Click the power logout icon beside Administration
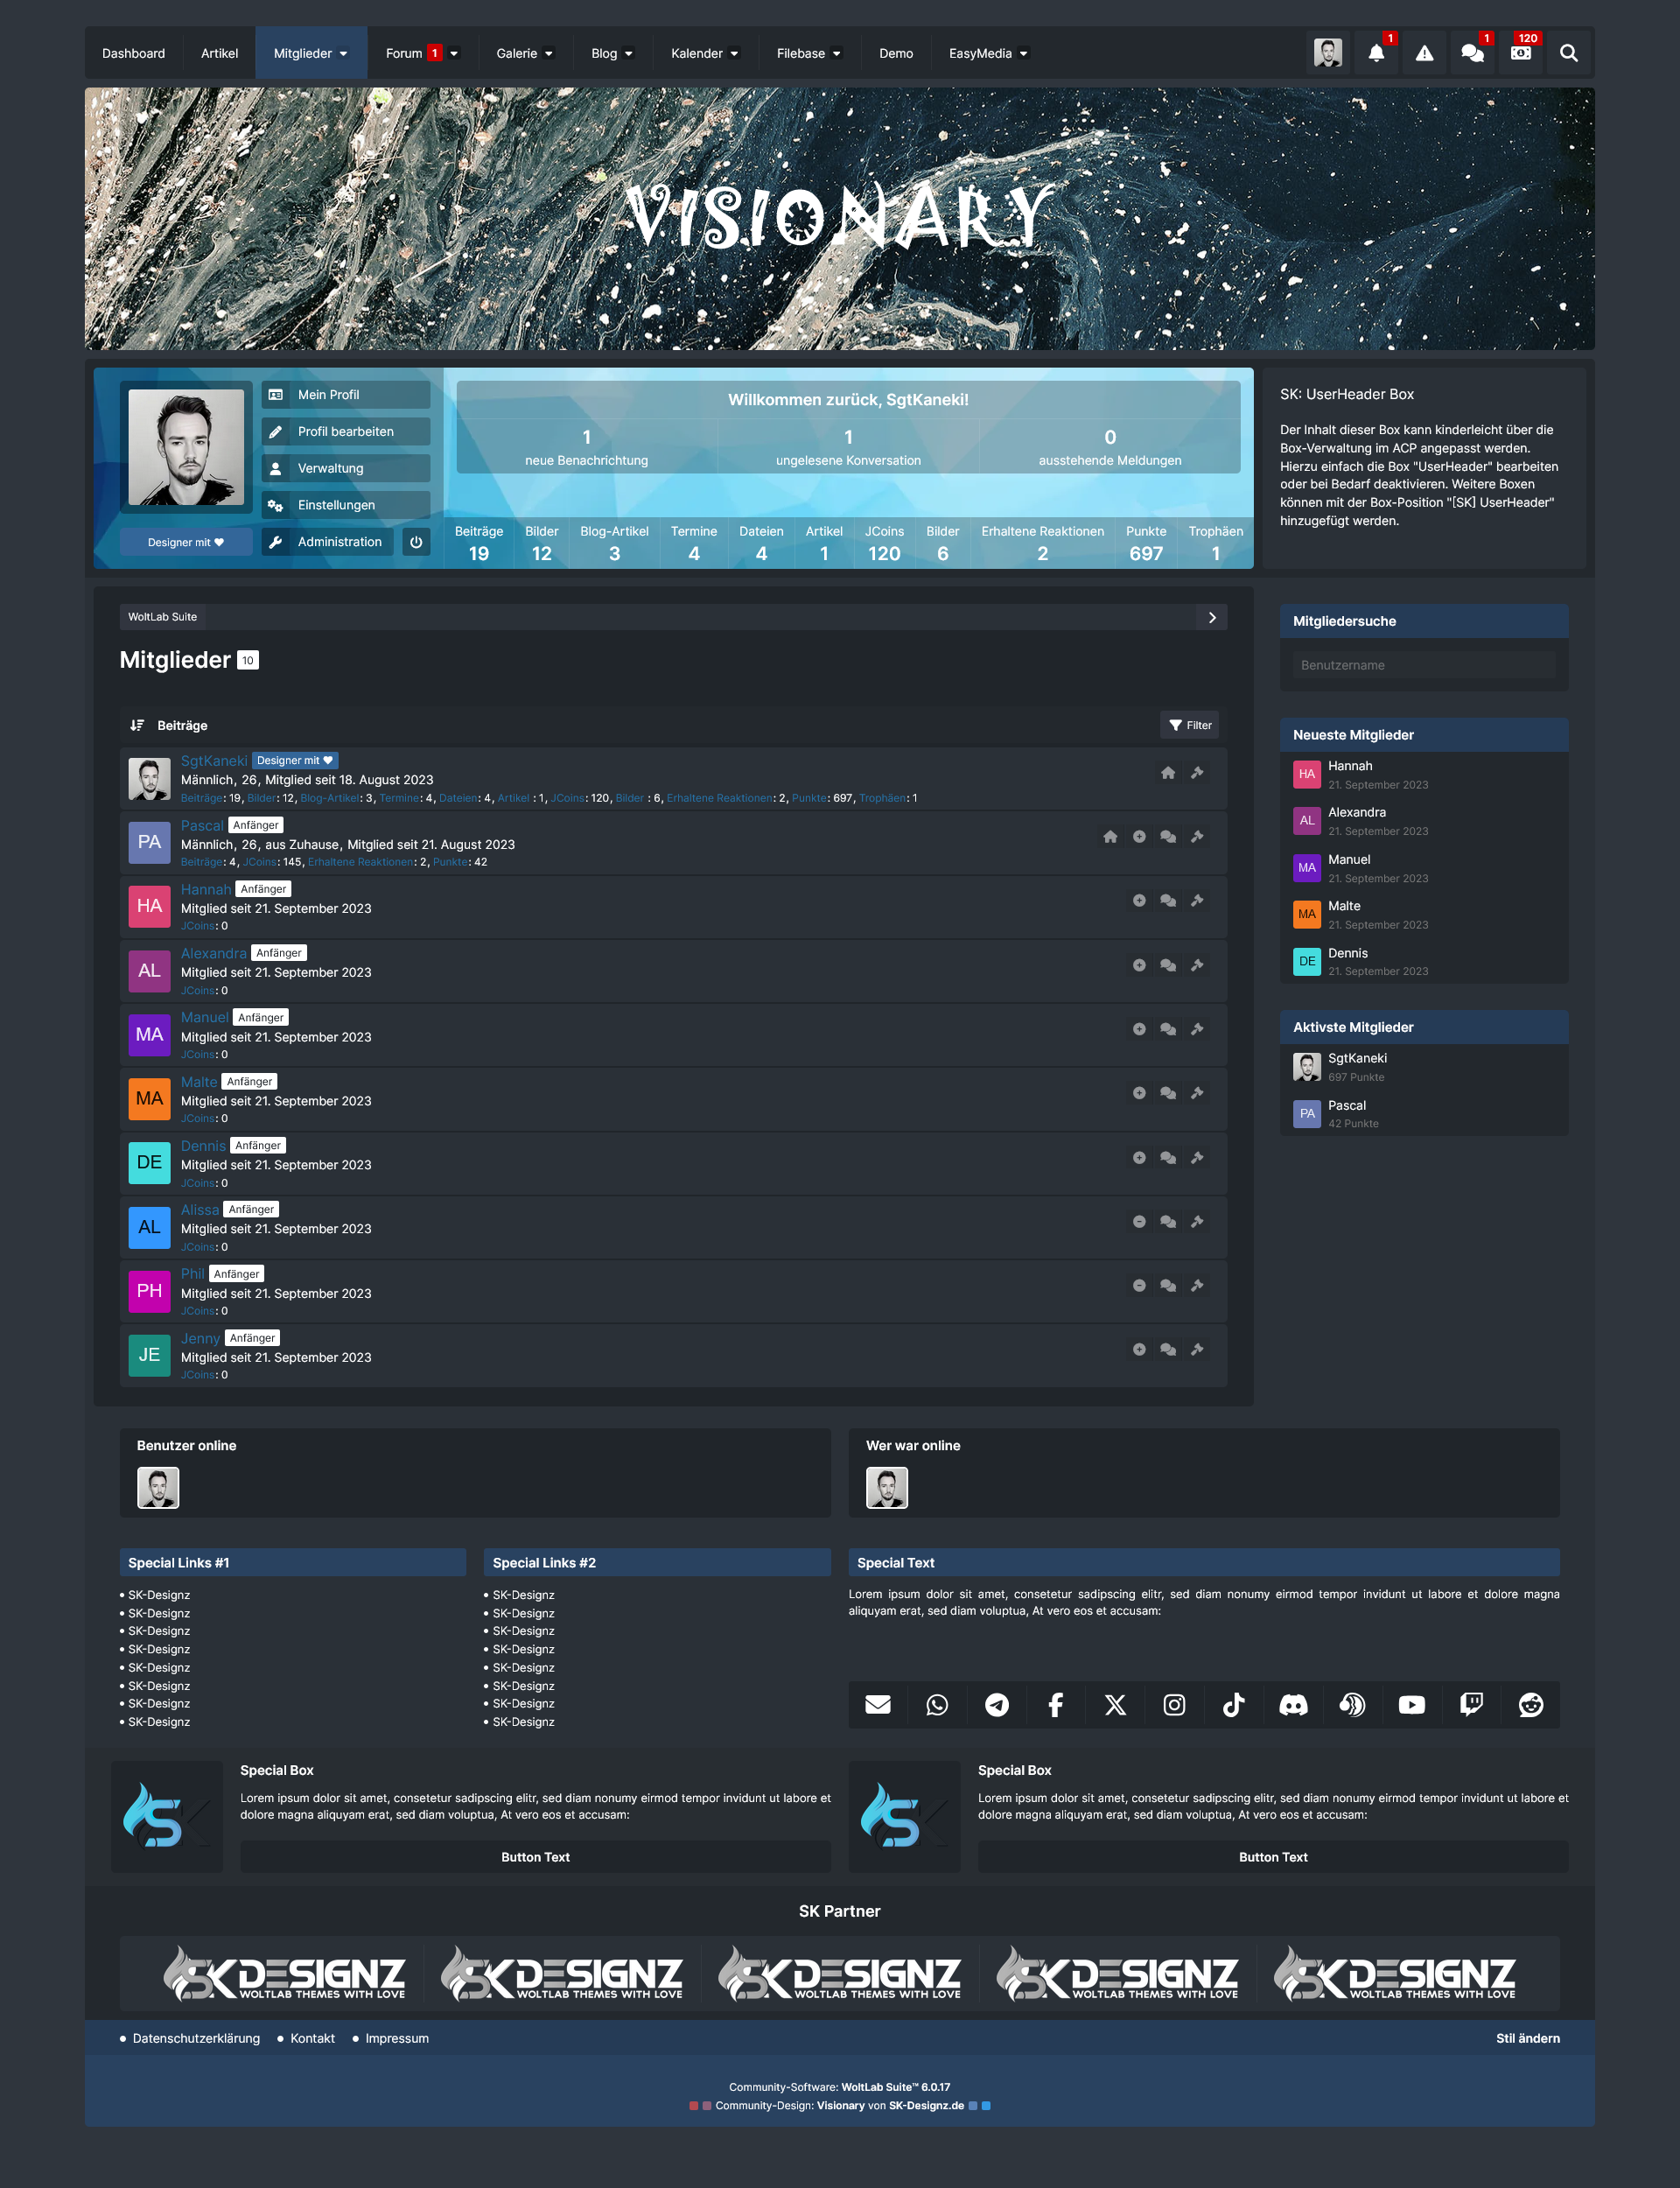Image resolution: width=1680 pixels, height=2188 pixels. pyautogui.click(x=416, y=542)
